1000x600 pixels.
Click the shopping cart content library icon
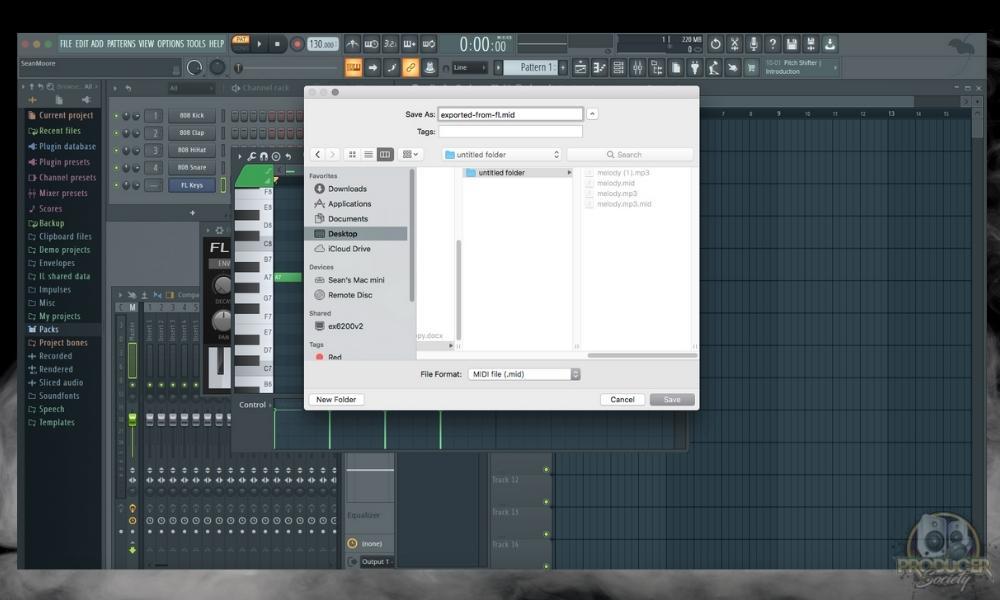click(x=751, y=68)
